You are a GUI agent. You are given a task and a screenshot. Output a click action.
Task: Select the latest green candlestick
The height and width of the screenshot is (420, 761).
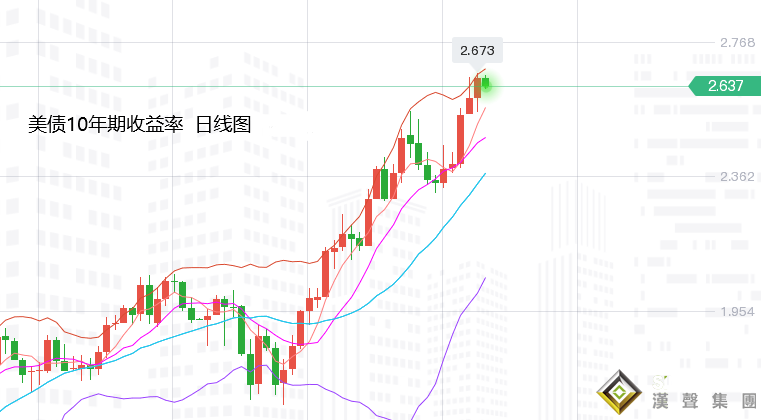[x=486, y=84]
